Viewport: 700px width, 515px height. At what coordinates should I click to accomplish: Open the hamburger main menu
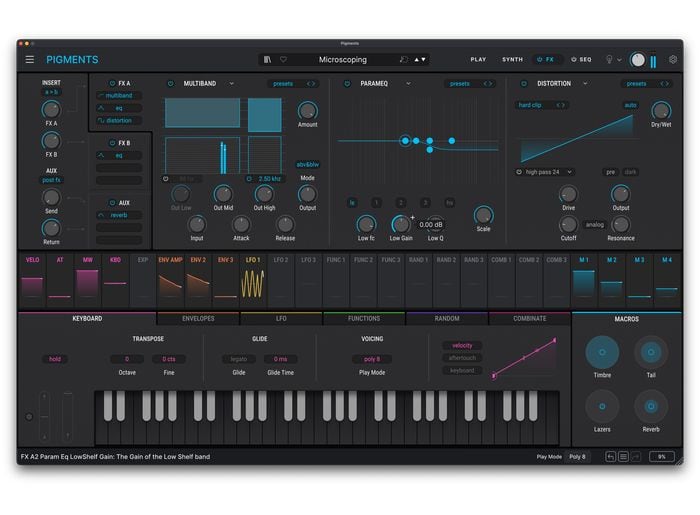click(x=30, y=59)
